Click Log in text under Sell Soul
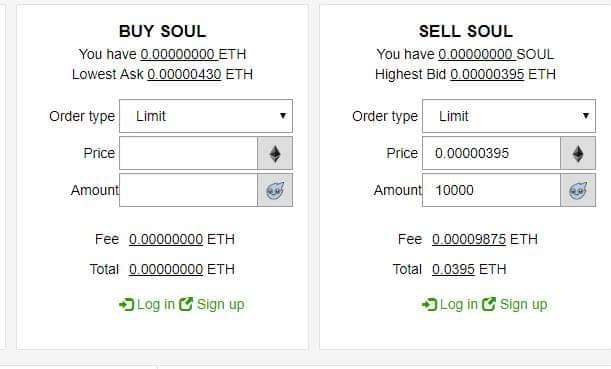The image size is (611, 369). (459, 304)
